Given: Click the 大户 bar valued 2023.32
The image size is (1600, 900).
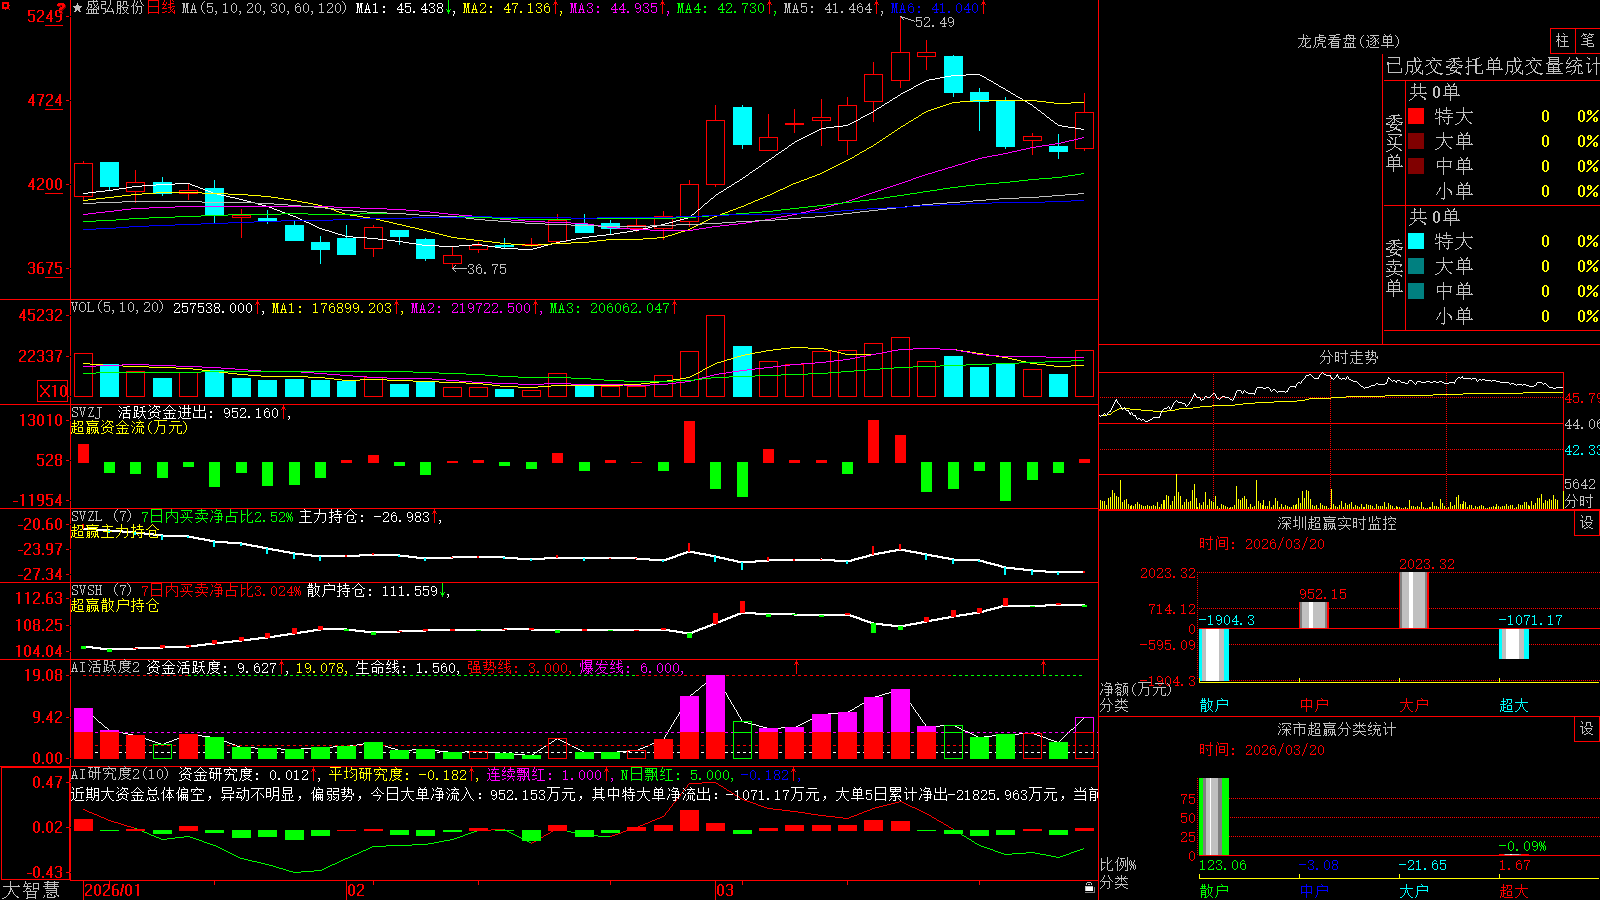Looking at the screenshot, I should (1414, 600).
